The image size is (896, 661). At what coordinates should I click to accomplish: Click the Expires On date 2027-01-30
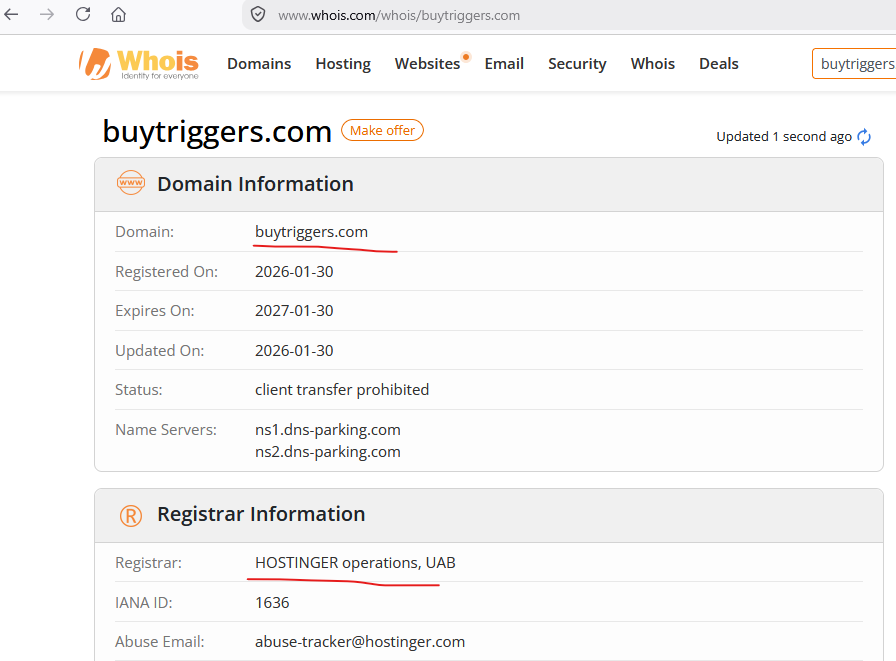click(x=294, y=311)
